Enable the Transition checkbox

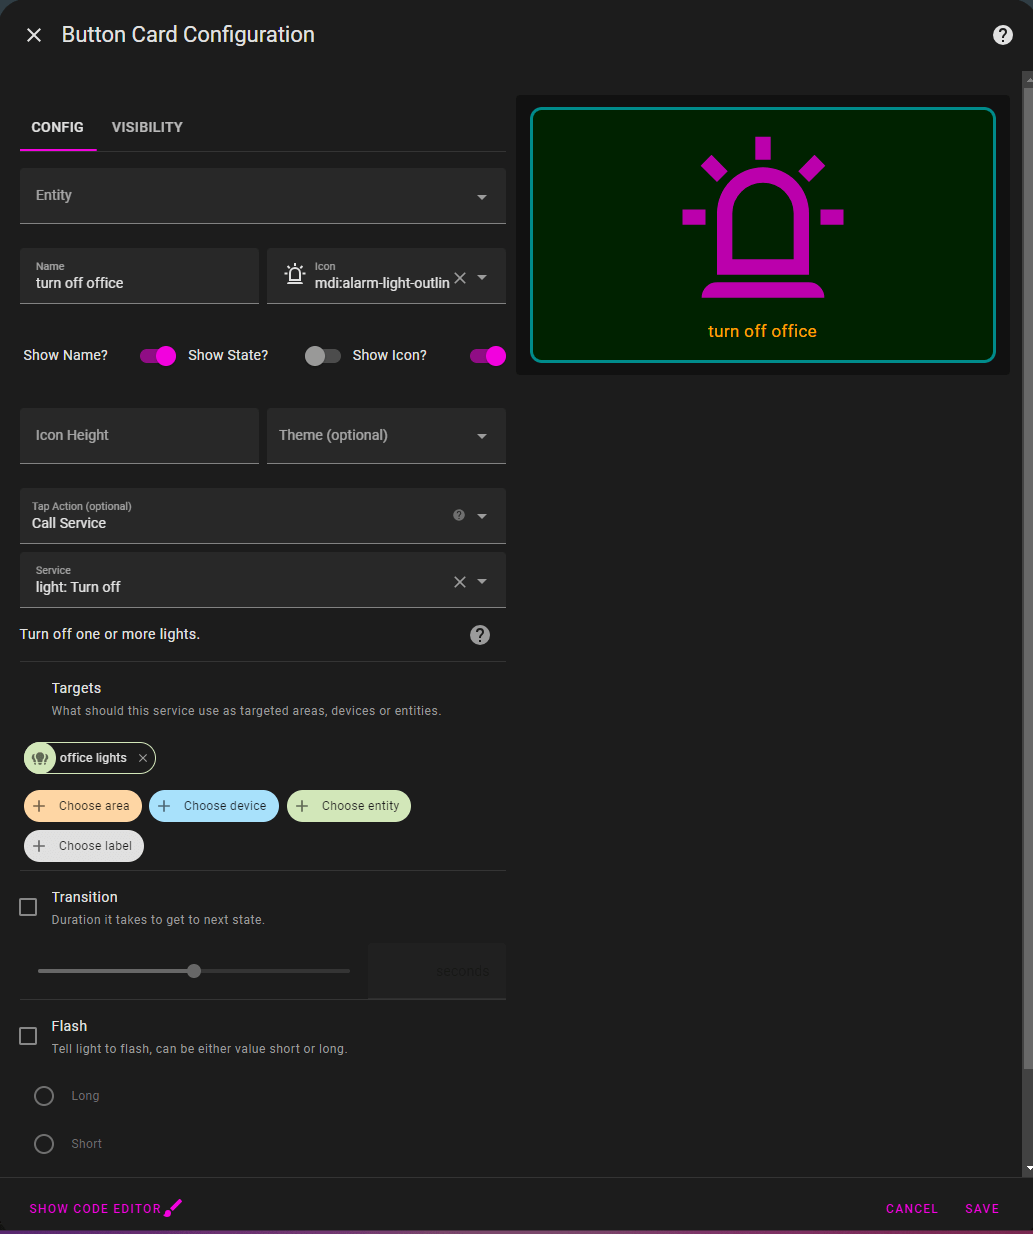click(x=28, y=907)
